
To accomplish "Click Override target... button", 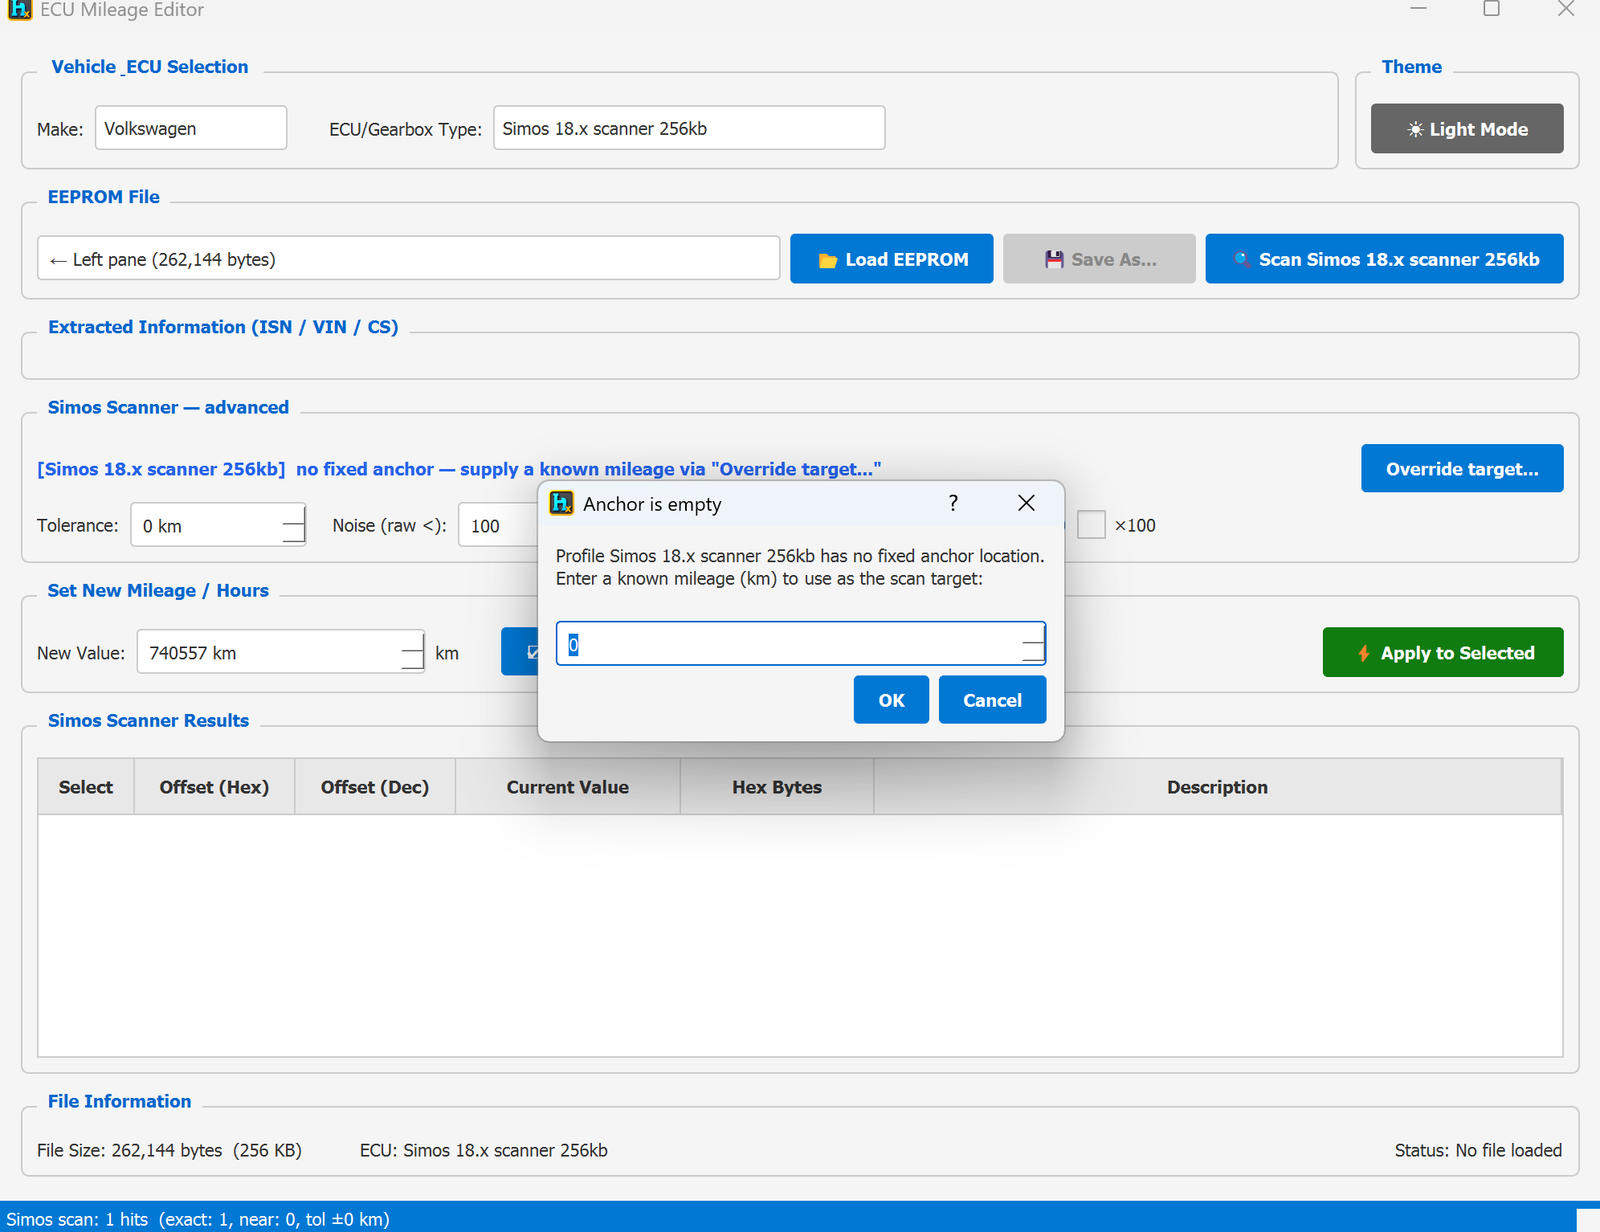I will click(1462, 469).
